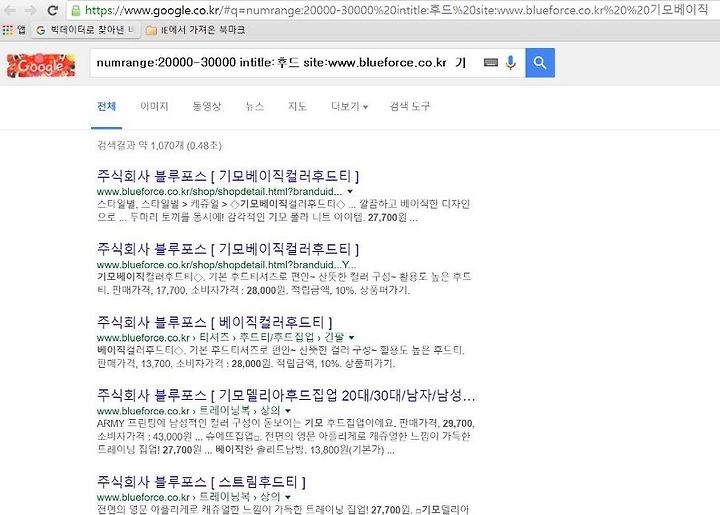Viewport: 720px width, 515px height.
Task: Switch to the 뉴스 tab
Action: coord(255,106)
